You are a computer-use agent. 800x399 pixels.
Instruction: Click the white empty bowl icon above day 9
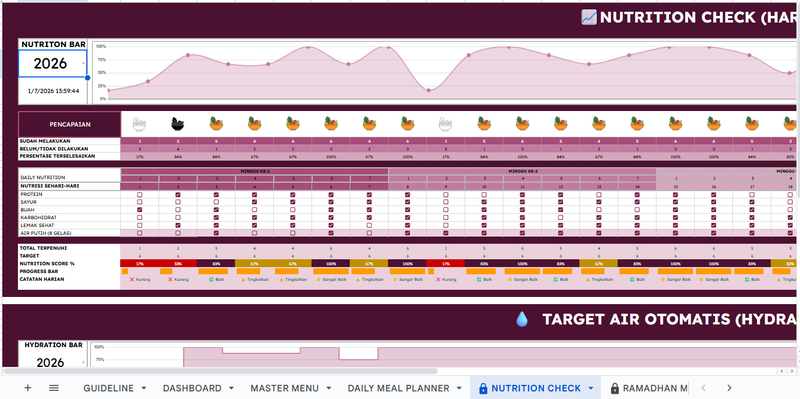click(445, 123)
